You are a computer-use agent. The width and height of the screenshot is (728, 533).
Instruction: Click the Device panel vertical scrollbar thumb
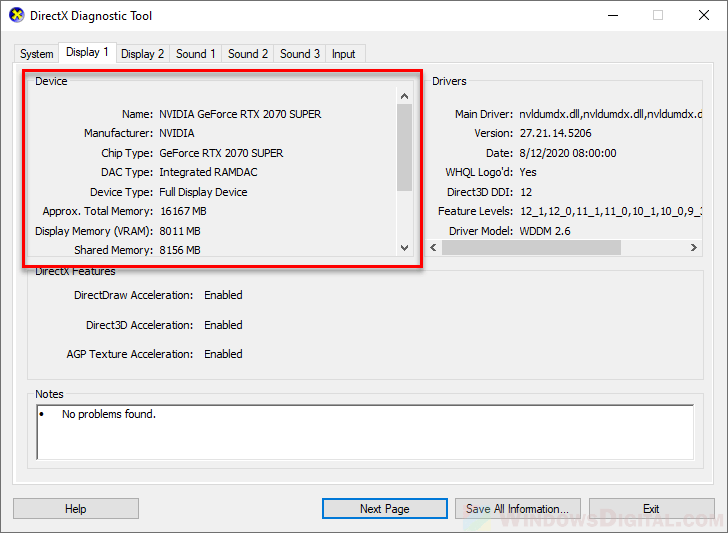click(x=404, y=147)
